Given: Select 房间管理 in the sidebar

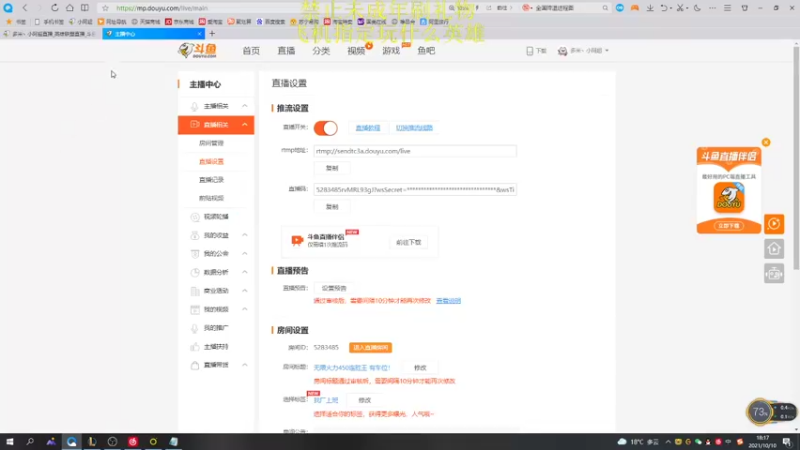Looking at the screenshot, I should click(211, 143).
